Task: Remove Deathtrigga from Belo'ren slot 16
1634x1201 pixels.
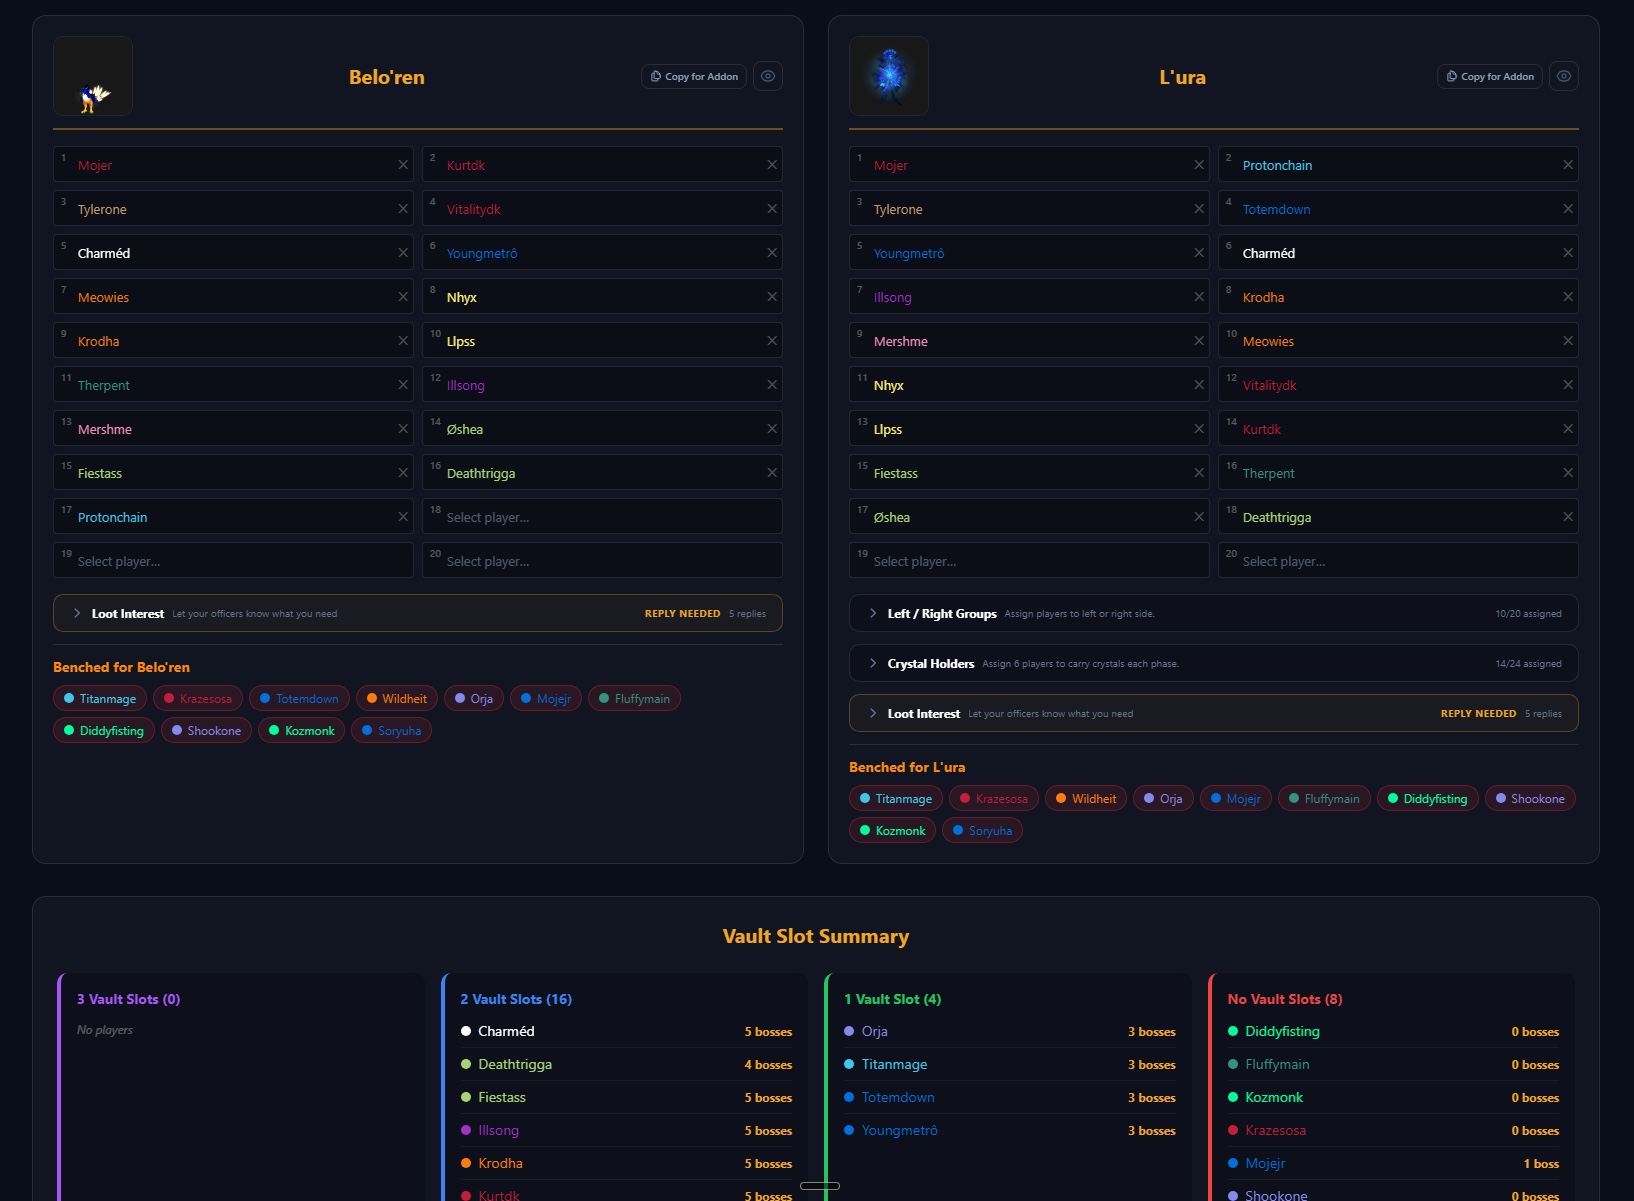Action: (772, 473)
